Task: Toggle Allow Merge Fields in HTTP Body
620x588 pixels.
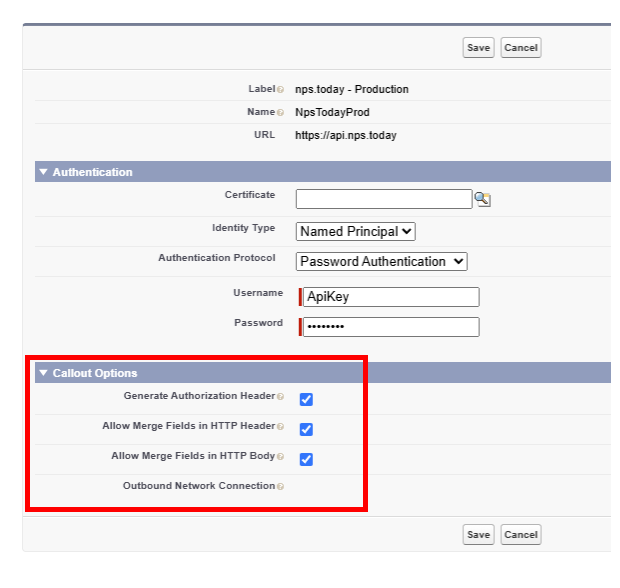Action: coord(306,459)
